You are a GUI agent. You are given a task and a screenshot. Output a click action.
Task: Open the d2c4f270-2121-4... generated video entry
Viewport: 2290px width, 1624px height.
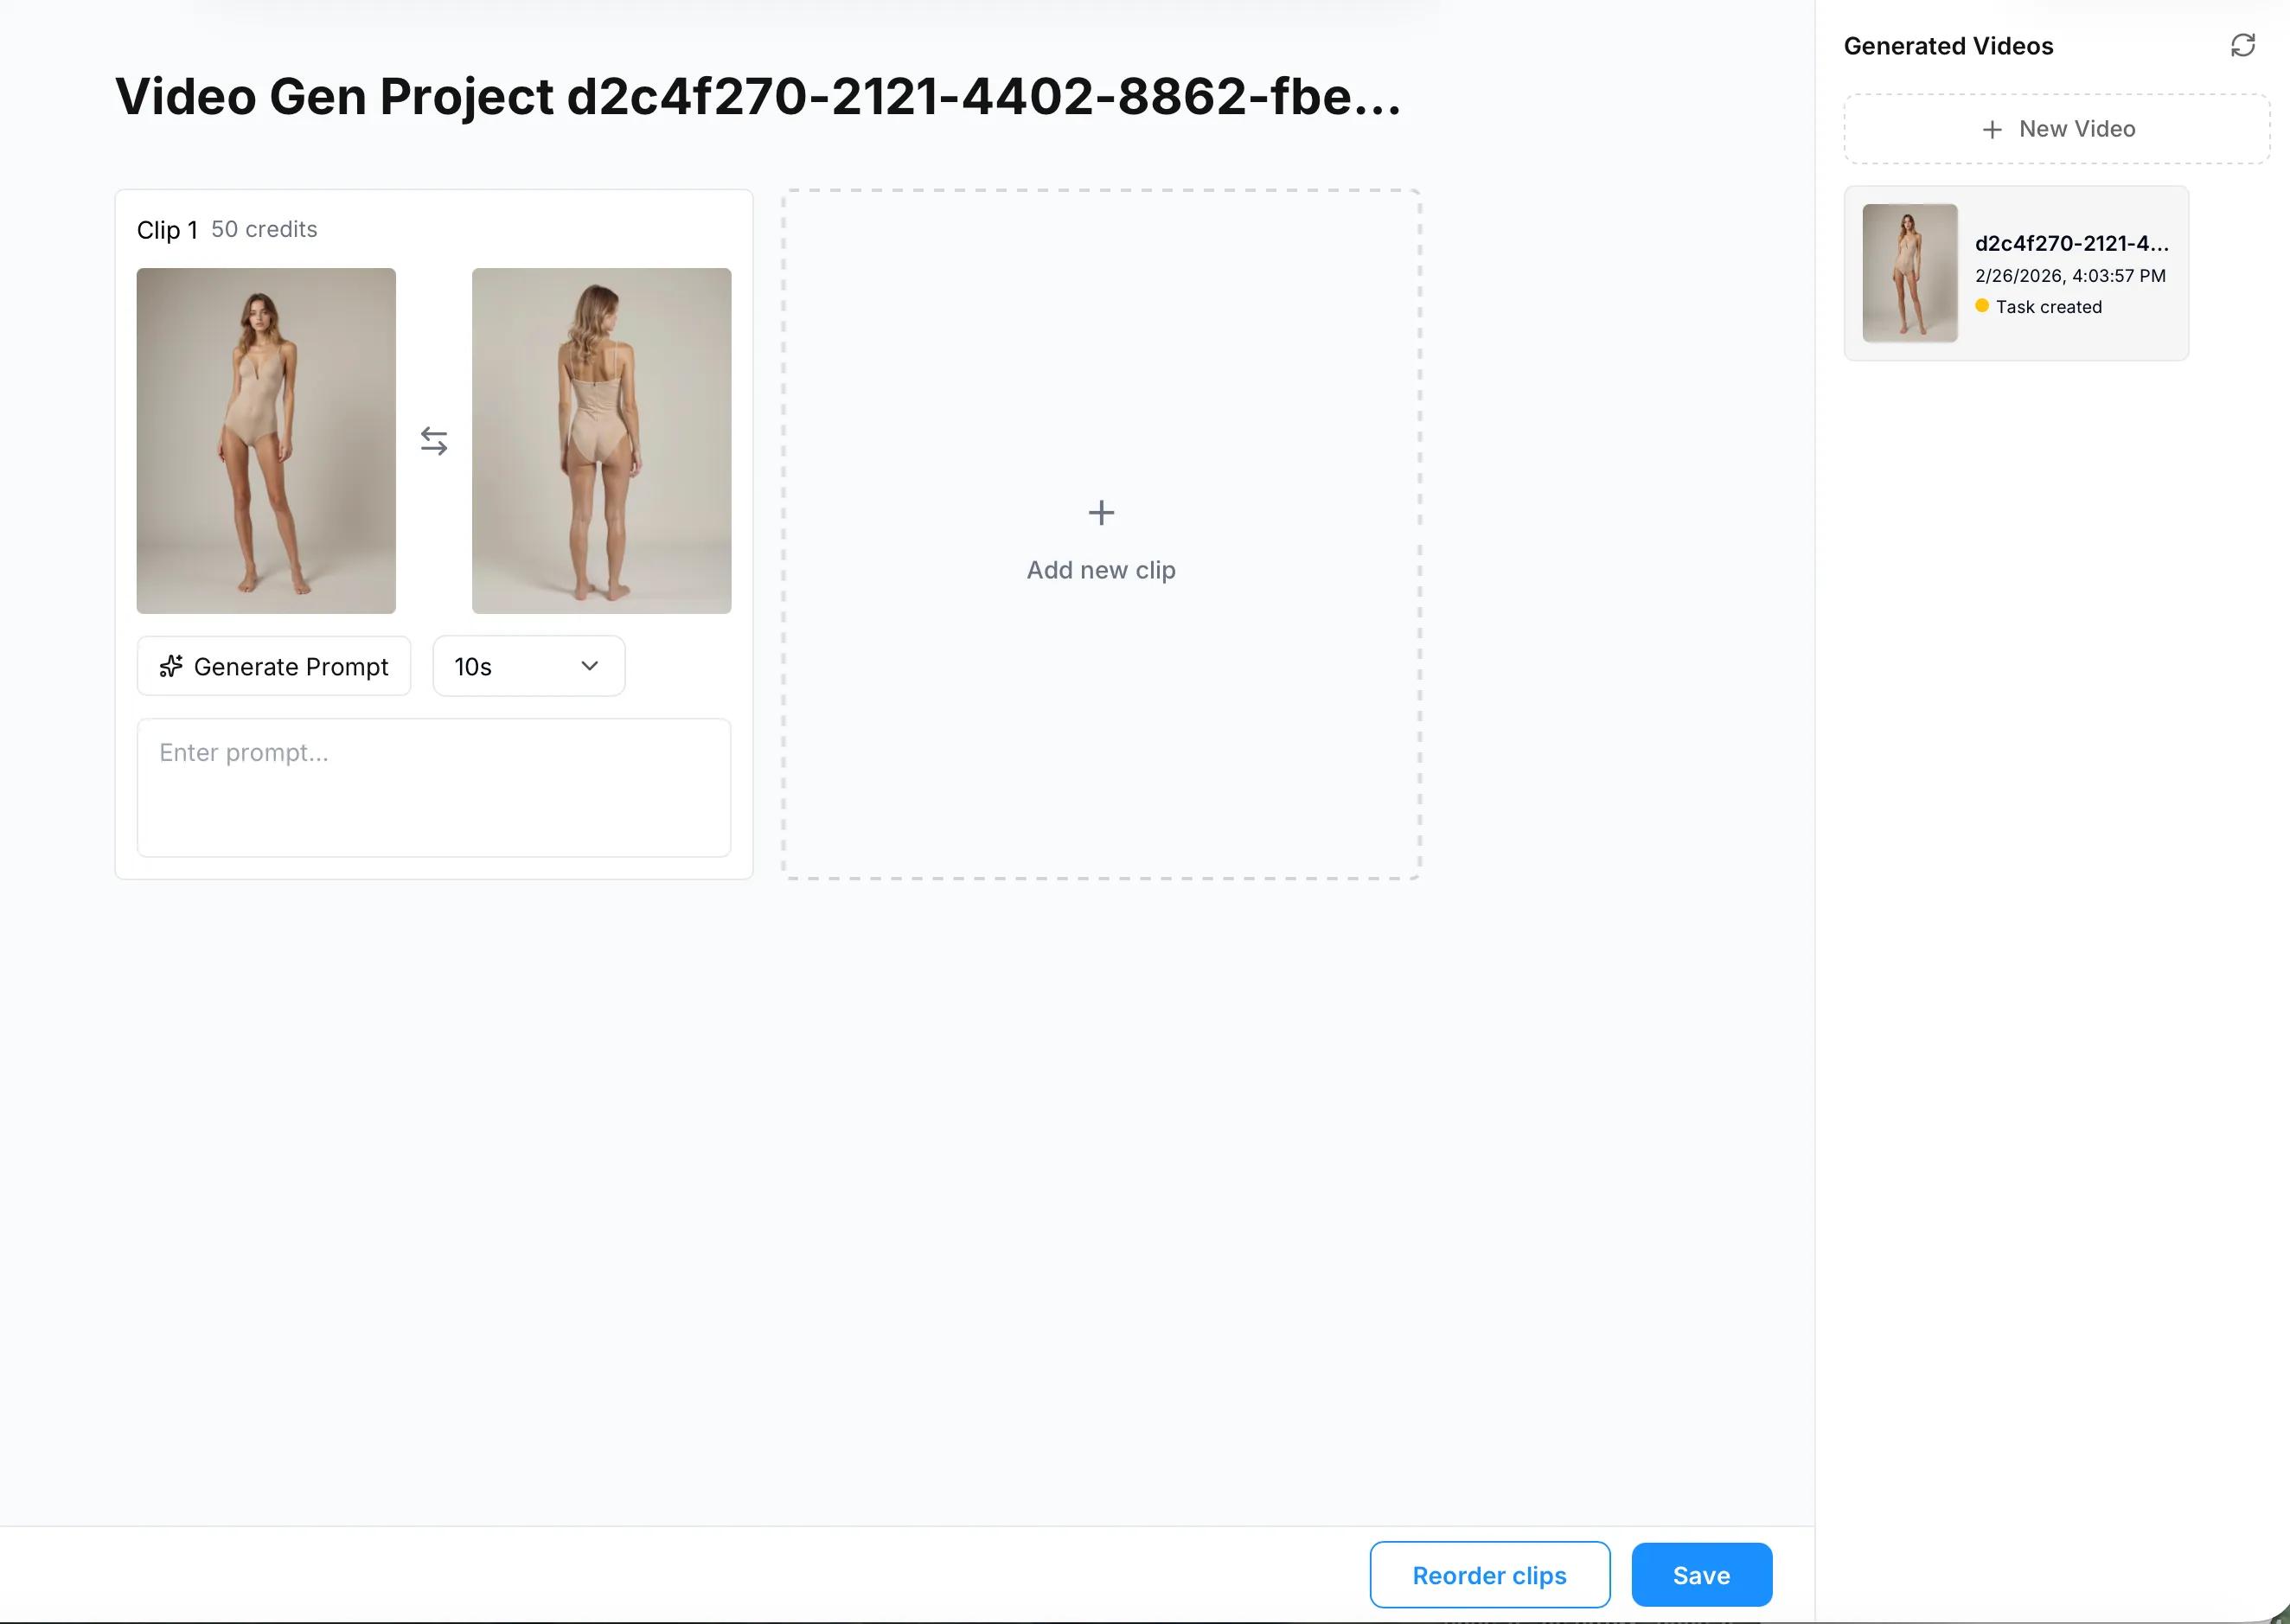(x=2070, y=243)
